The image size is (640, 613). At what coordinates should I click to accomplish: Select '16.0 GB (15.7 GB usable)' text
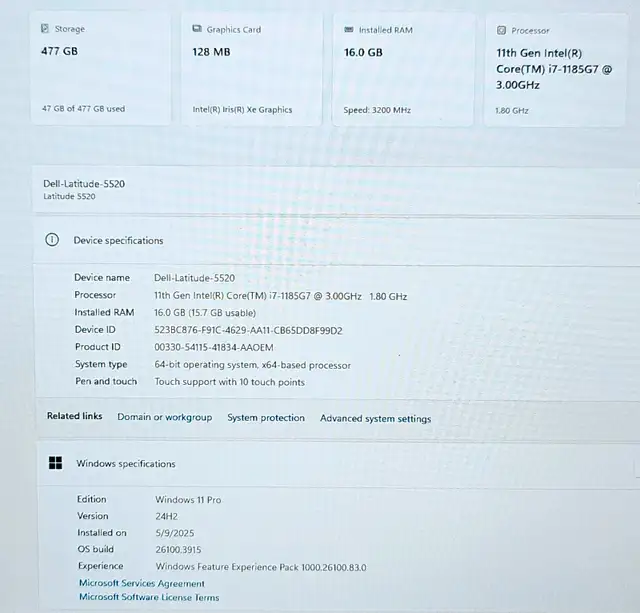tap(205, 313)
